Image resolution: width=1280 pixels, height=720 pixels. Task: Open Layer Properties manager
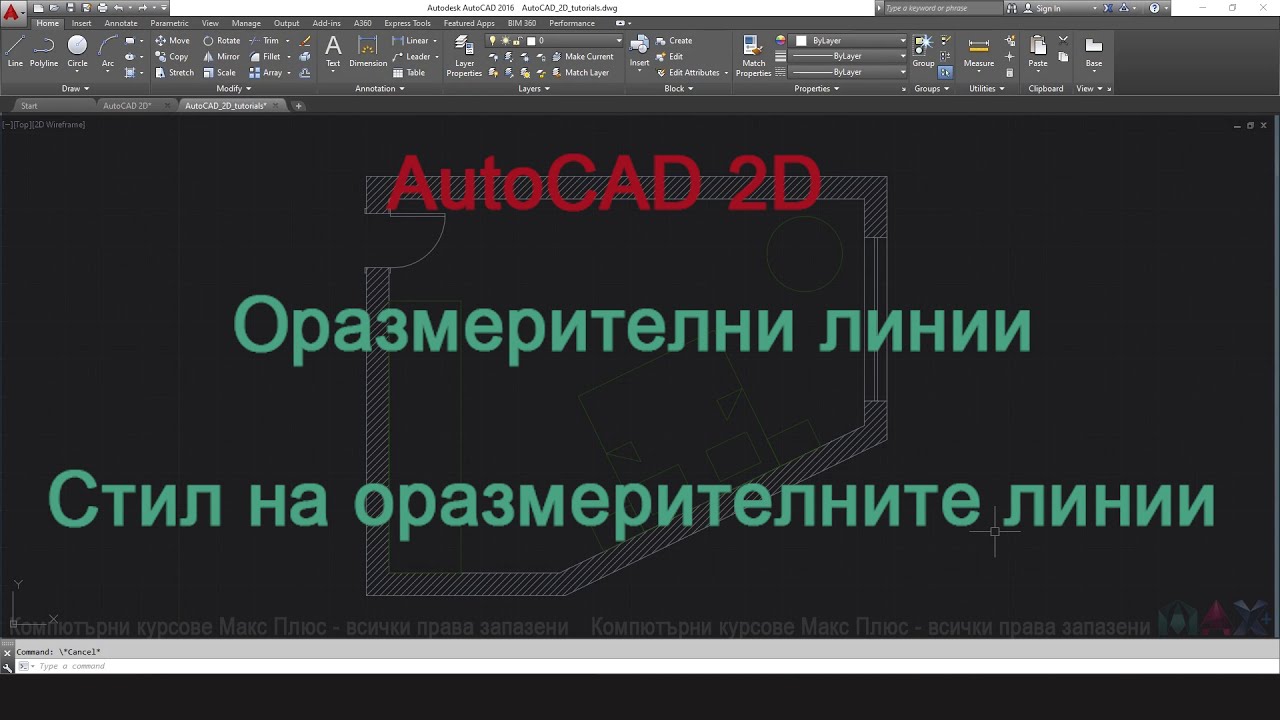(464, 56)
